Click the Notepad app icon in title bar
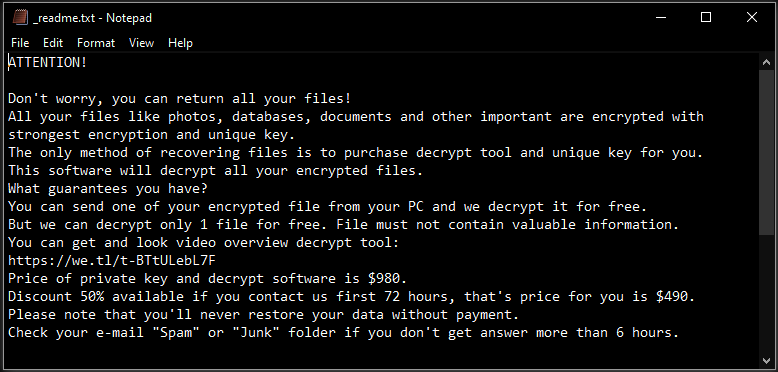Viewport: 778px width, 372px height. point(19,18)
